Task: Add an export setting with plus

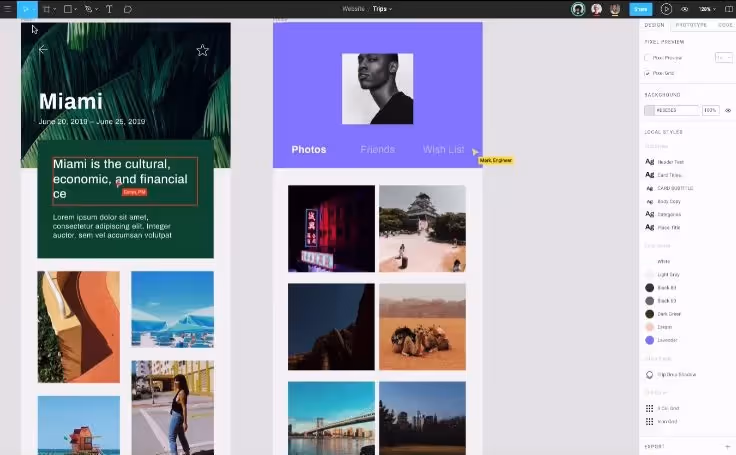Action: click(728, 447)
